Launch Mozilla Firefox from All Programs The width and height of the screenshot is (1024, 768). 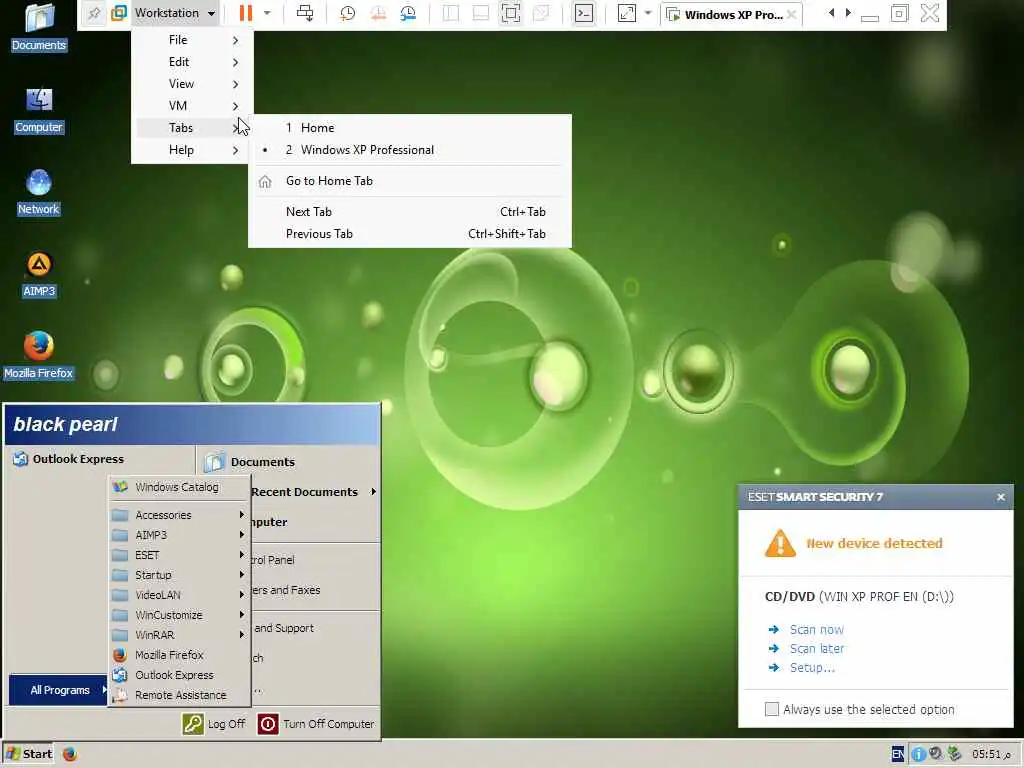click(x=180, y=655)
